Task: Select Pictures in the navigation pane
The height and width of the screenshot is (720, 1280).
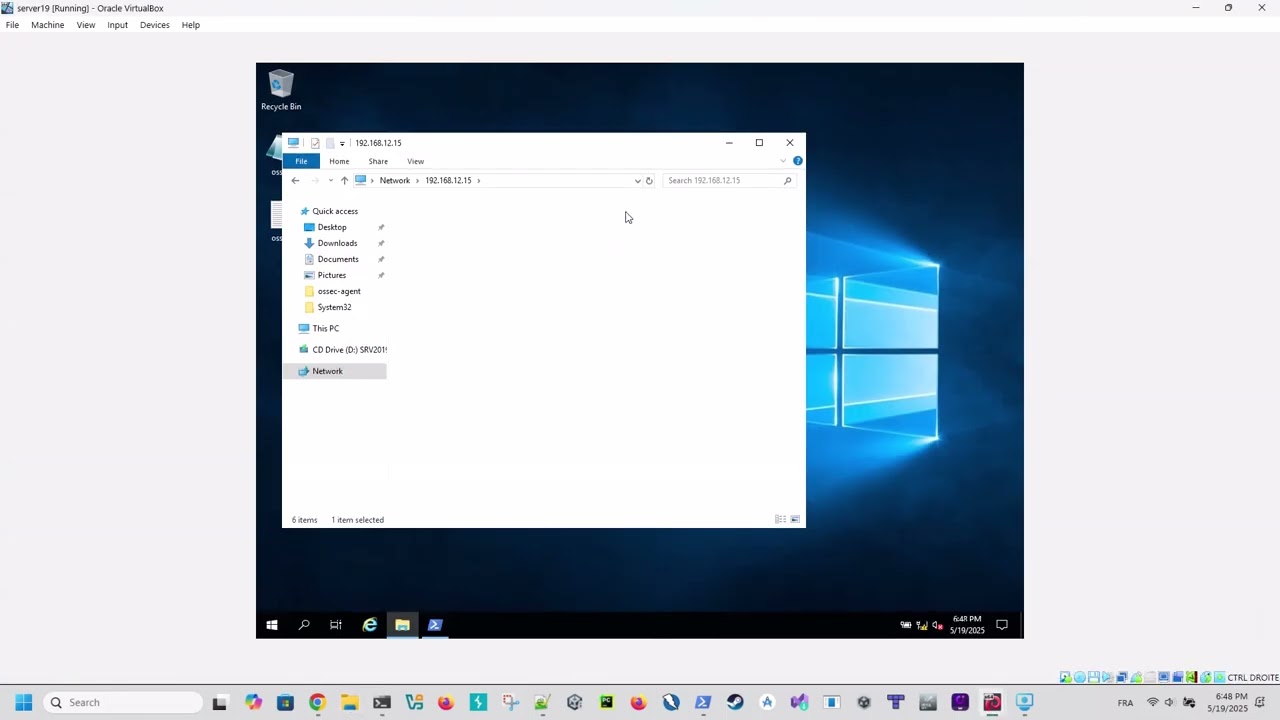Action: click(332, 275)
